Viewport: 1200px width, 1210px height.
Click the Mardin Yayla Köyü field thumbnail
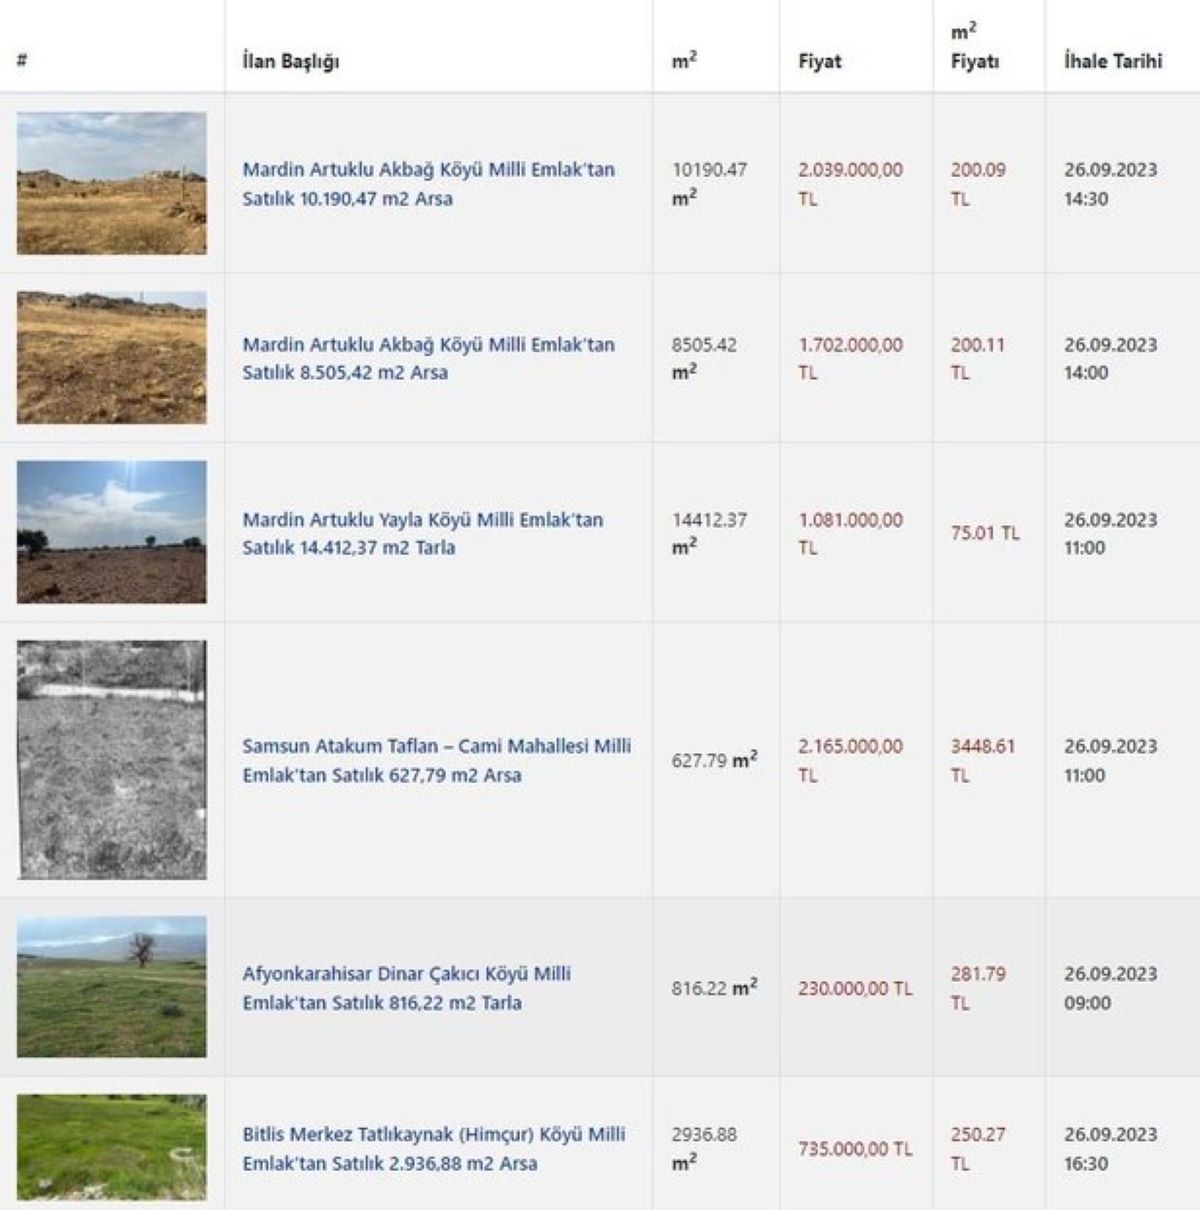pyautogui.click(x=111, y=532)
